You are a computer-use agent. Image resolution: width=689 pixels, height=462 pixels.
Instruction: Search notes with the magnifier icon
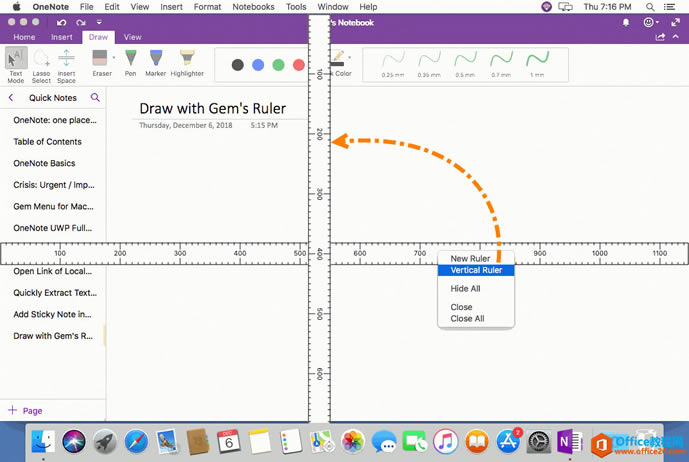click(95, 98)
